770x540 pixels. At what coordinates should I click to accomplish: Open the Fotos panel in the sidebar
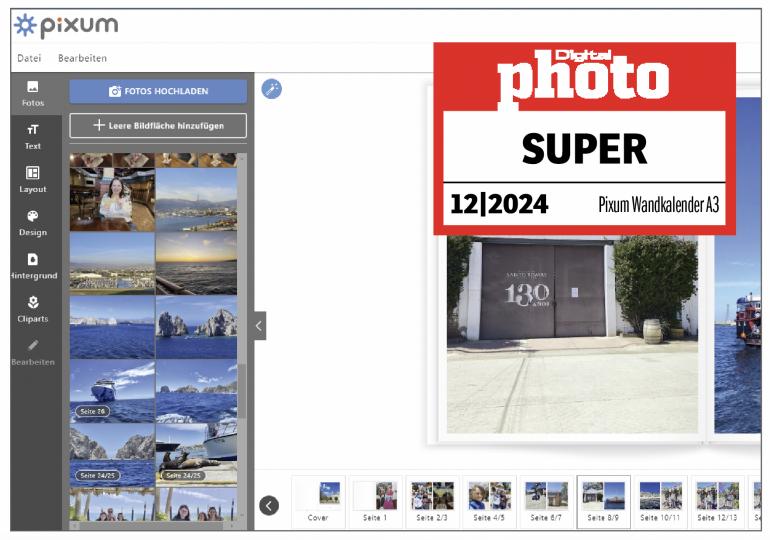pyautogui.click(x=33, y=94)
